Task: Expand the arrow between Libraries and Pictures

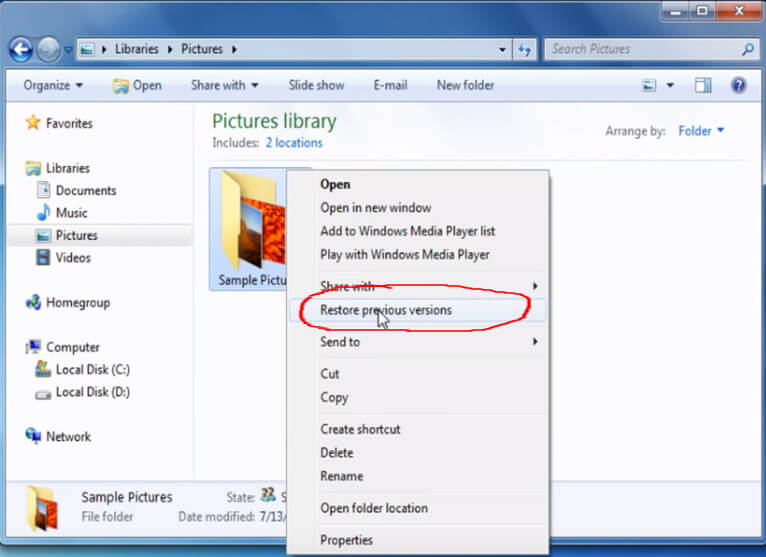Action: (170, 49)
